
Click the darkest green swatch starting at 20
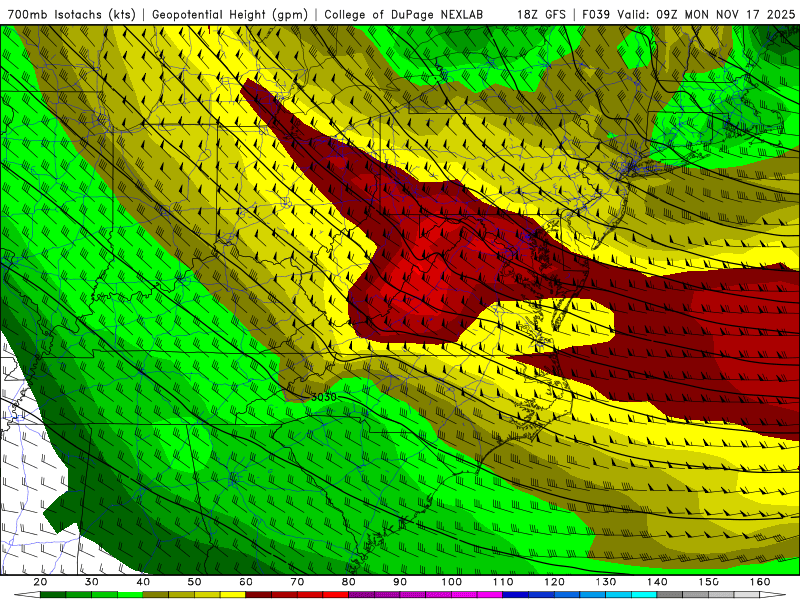tap(53, 594)
